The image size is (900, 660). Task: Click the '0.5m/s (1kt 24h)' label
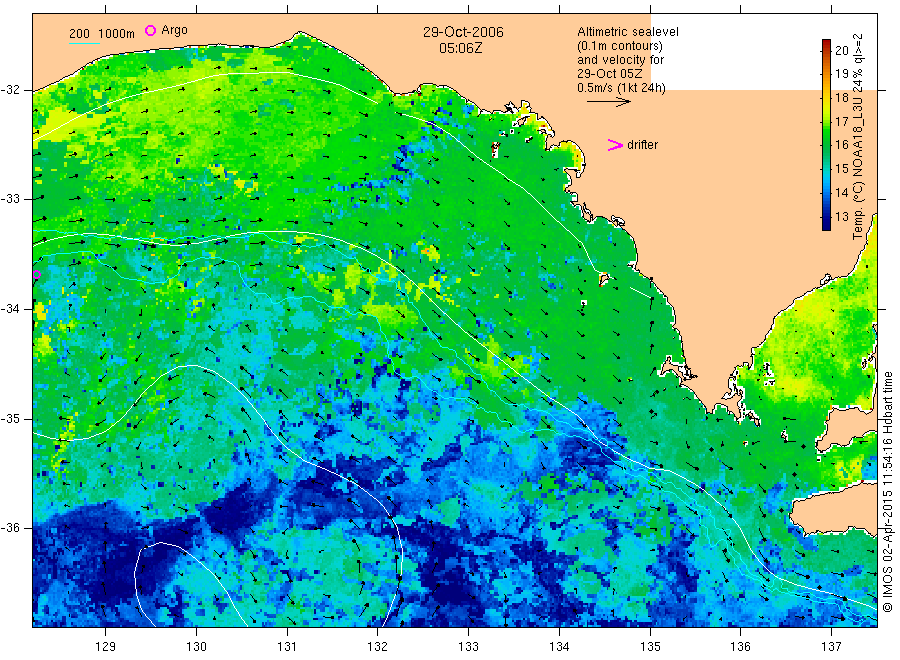(622, 88)
